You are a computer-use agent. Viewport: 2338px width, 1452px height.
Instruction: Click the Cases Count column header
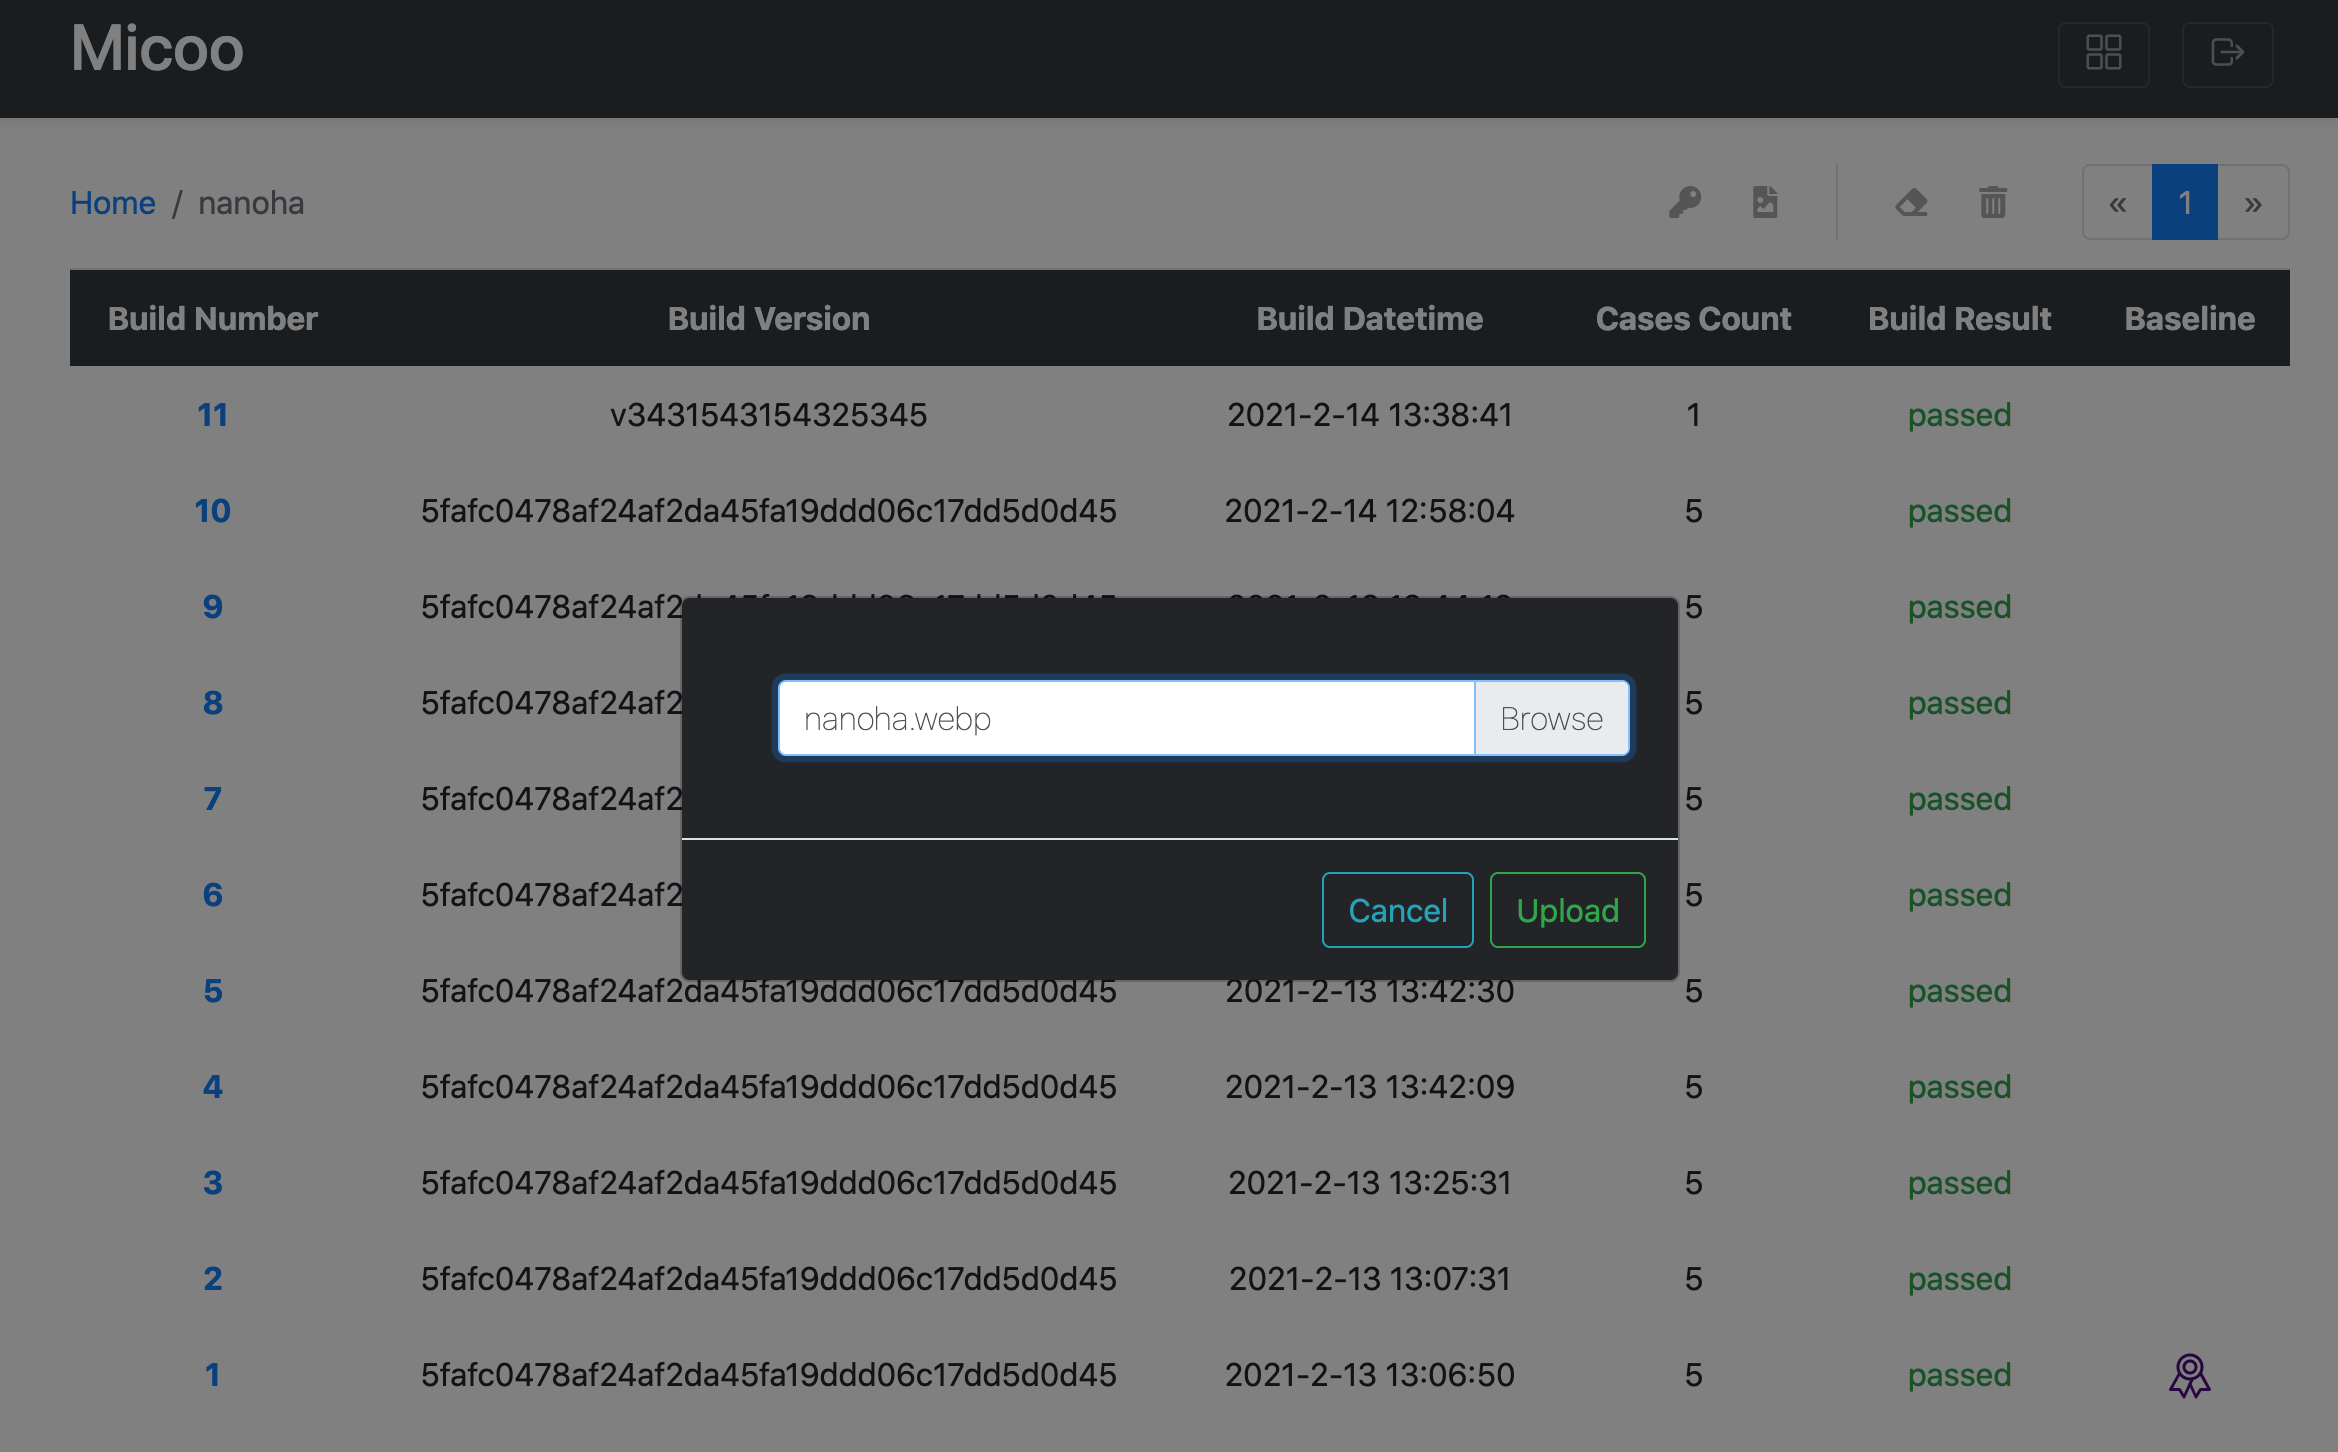[x=1693, y=319]
